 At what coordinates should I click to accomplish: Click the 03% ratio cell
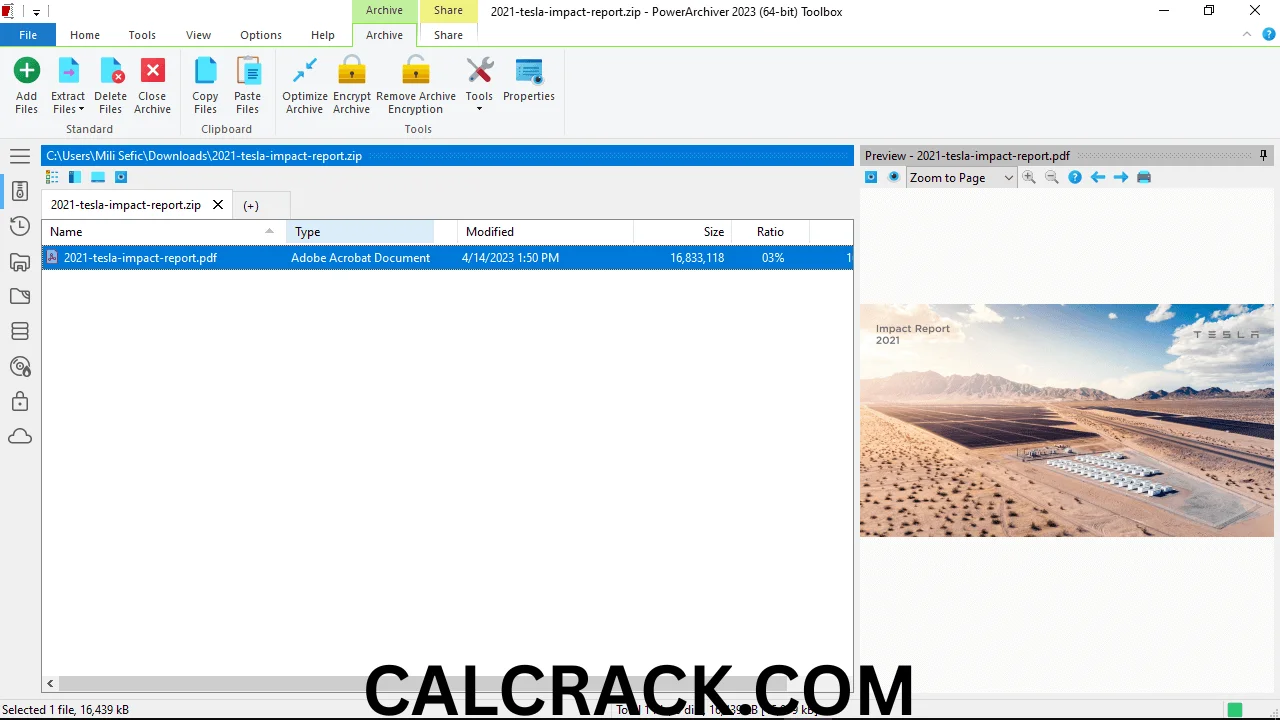coord(772,258)
